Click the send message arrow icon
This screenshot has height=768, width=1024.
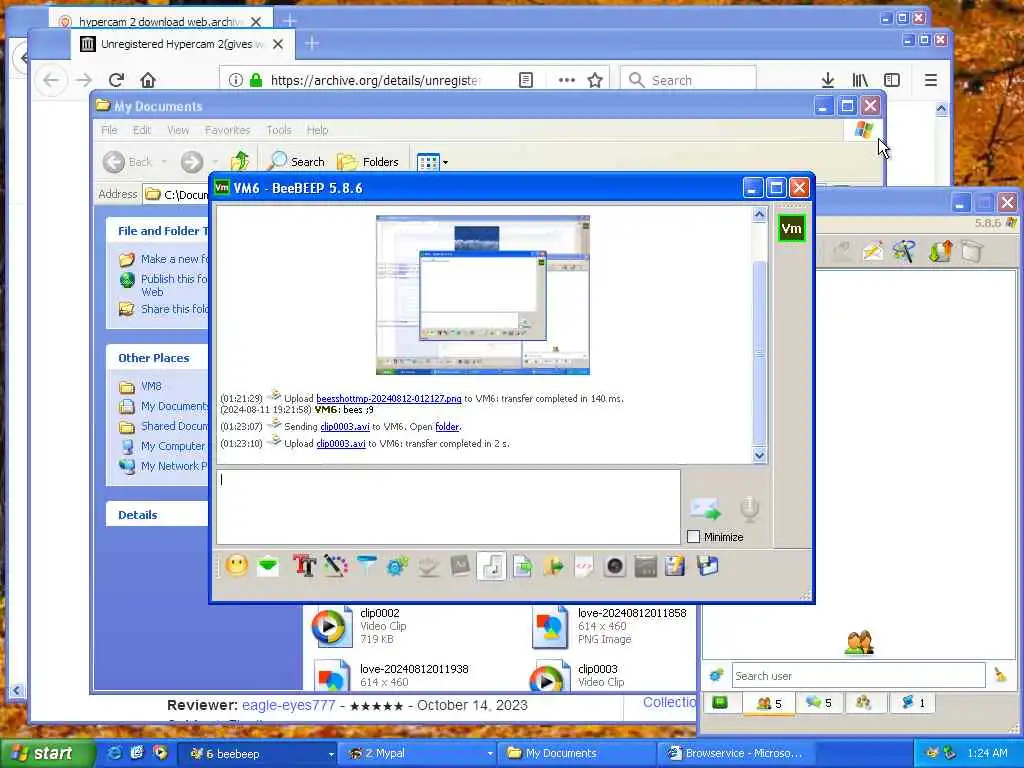point(705,509)
